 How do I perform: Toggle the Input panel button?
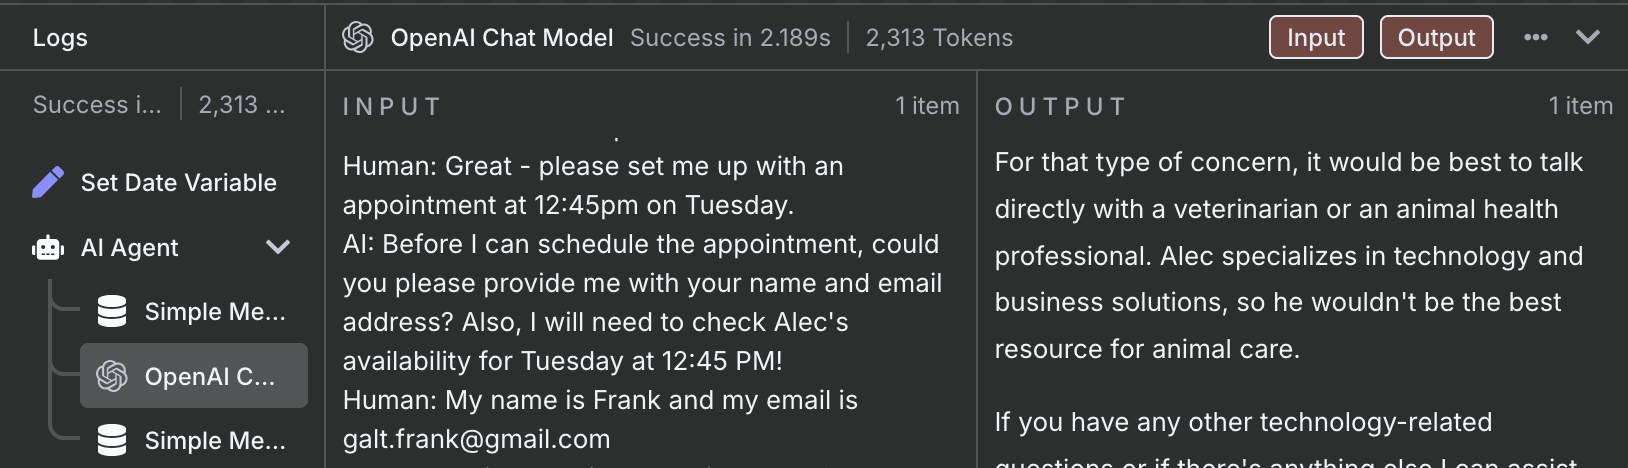point(1316,38)
